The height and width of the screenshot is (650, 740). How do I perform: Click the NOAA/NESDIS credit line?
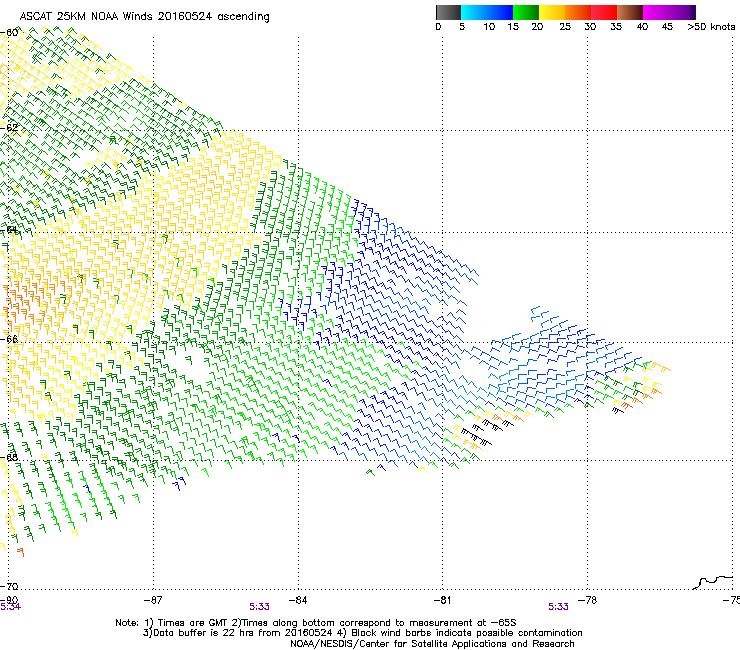click(432, 644)
